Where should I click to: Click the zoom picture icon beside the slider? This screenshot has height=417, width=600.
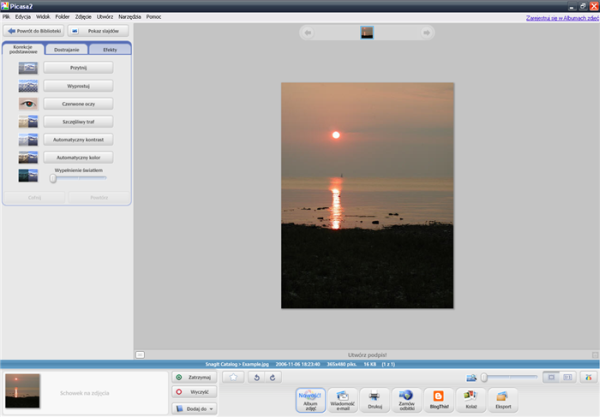point(471,378)
